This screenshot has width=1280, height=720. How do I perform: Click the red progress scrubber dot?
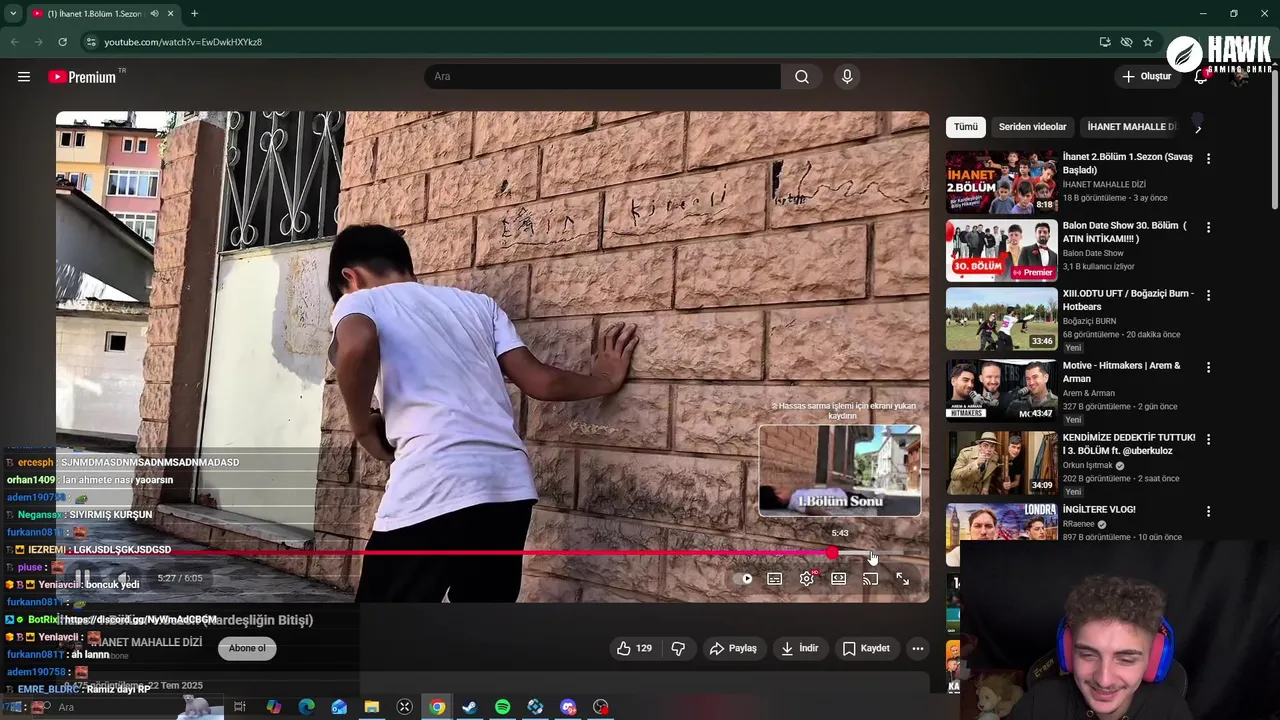[833, 553]
